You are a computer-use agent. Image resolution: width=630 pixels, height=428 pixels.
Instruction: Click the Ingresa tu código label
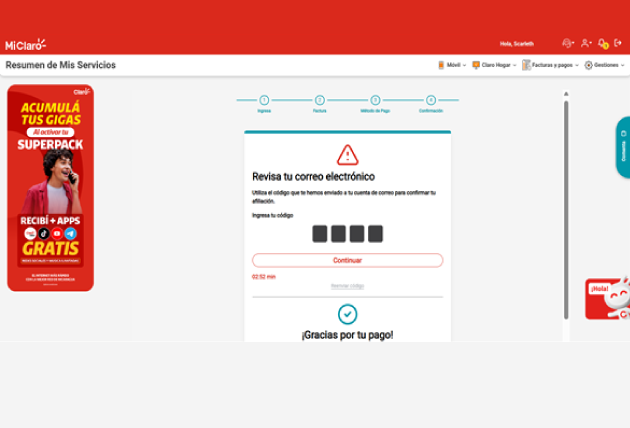click(x=272, y=215)
